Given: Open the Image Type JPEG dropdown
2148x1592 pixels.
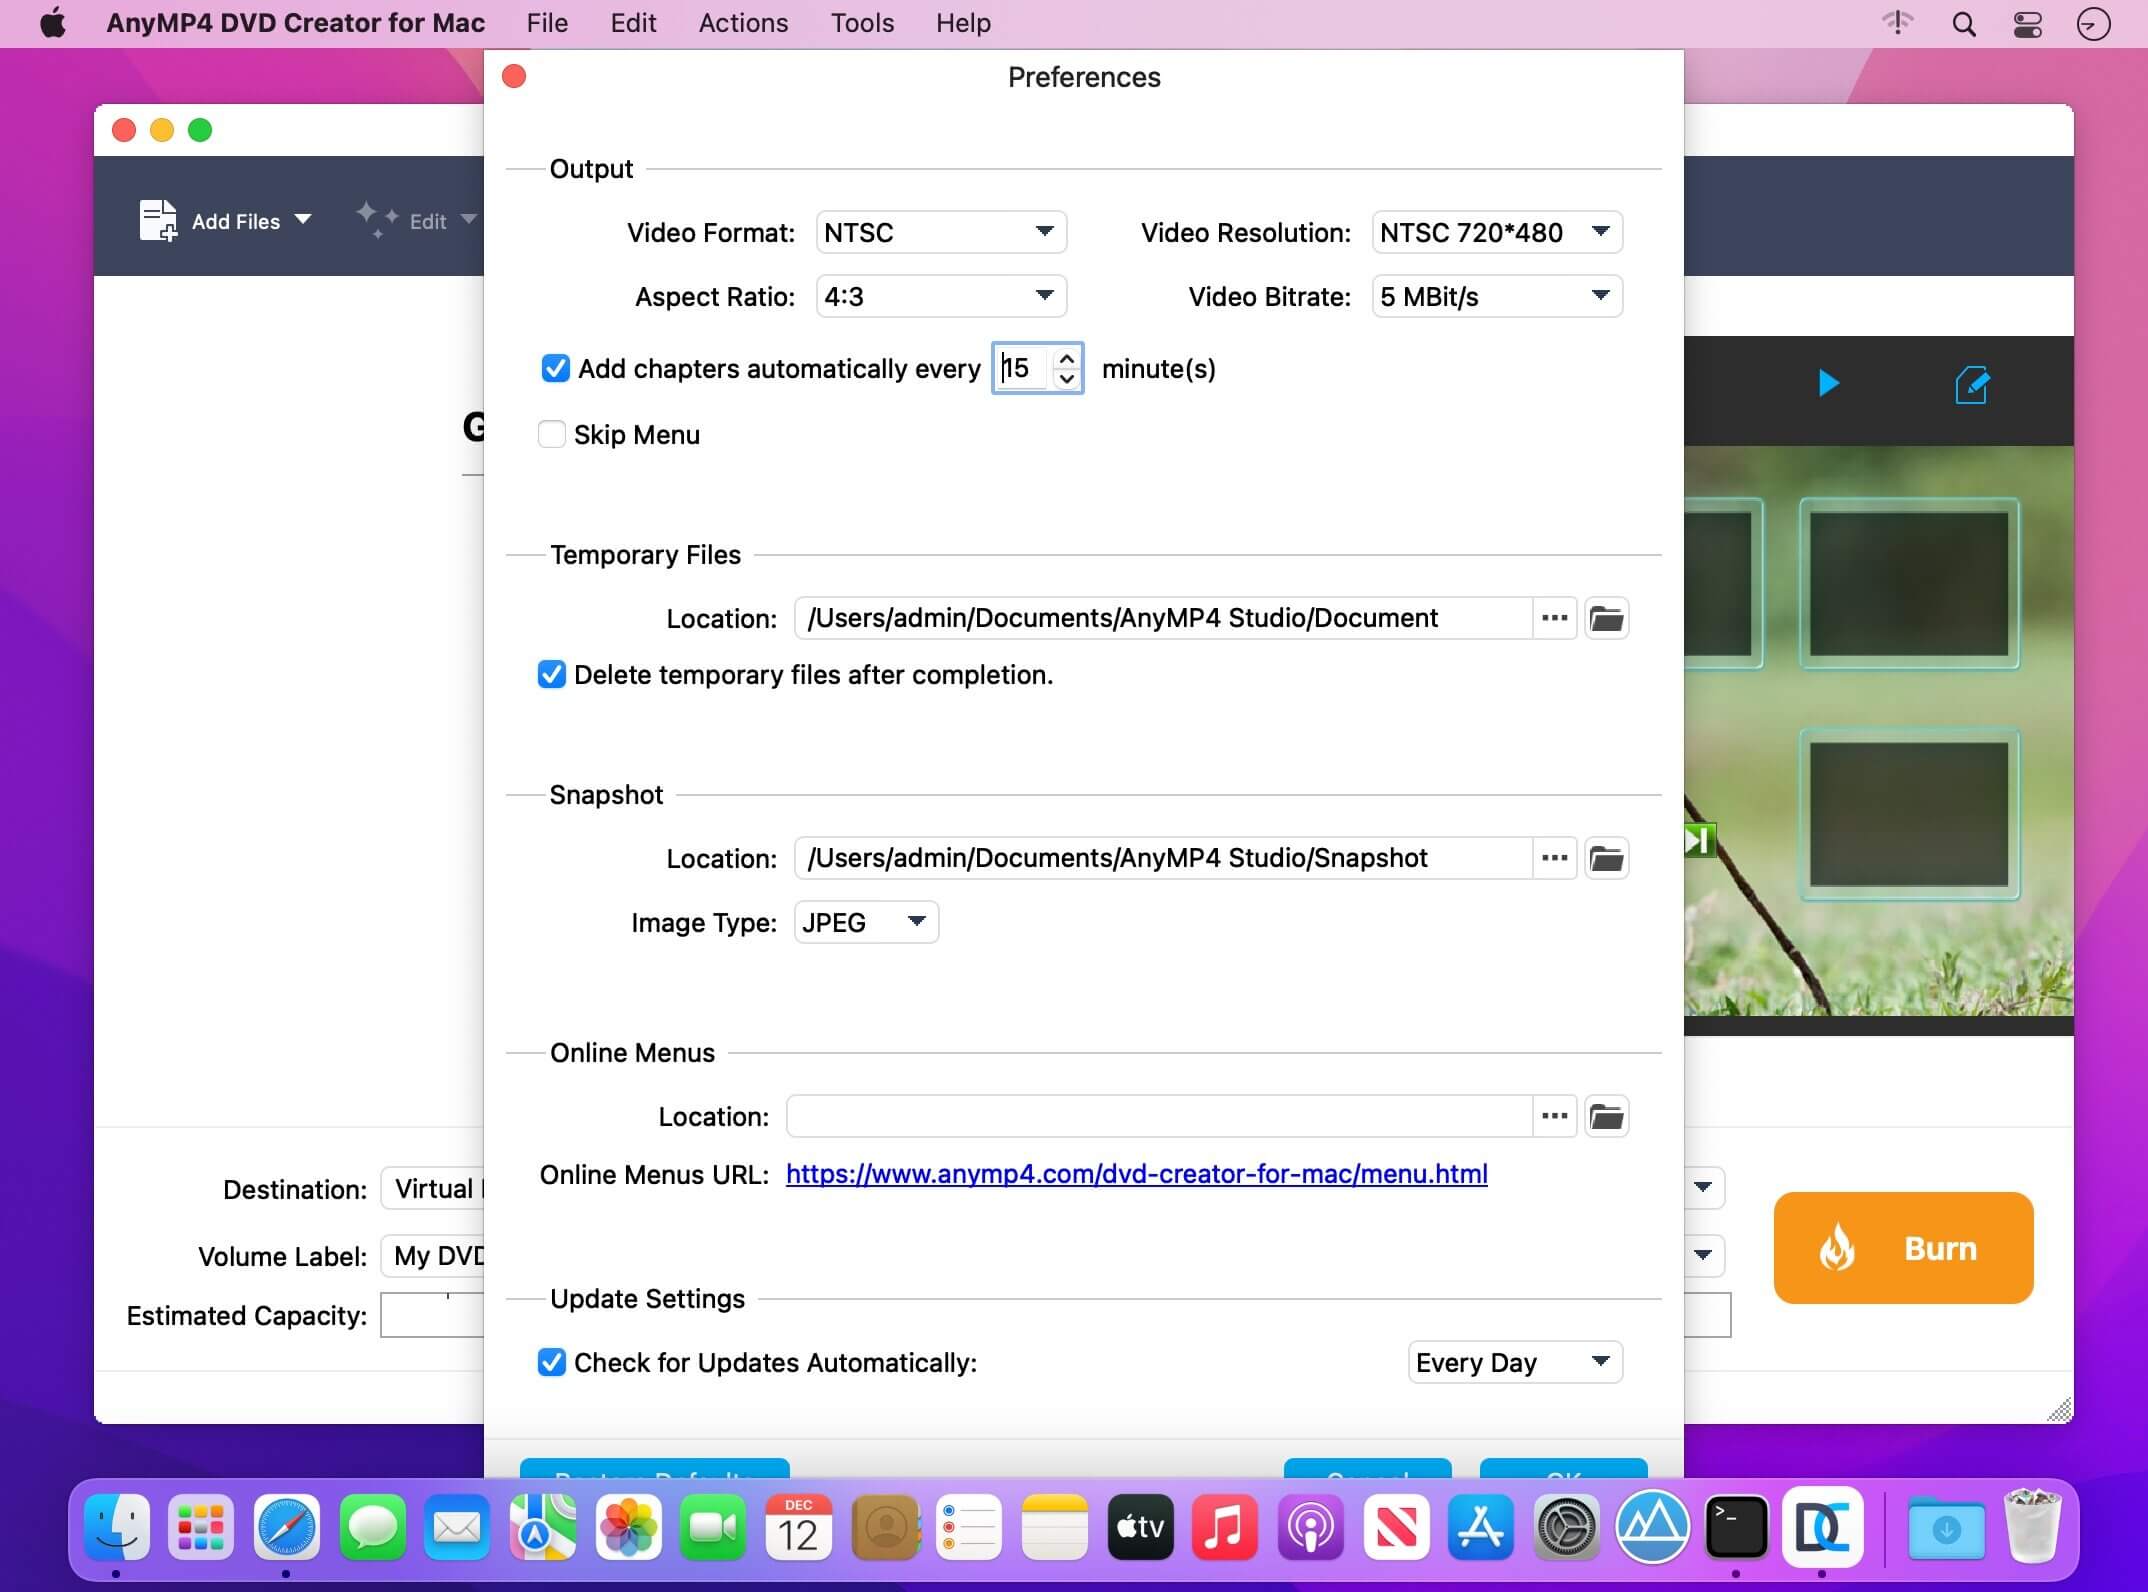Looking at the screenshot, I should 865,922.
